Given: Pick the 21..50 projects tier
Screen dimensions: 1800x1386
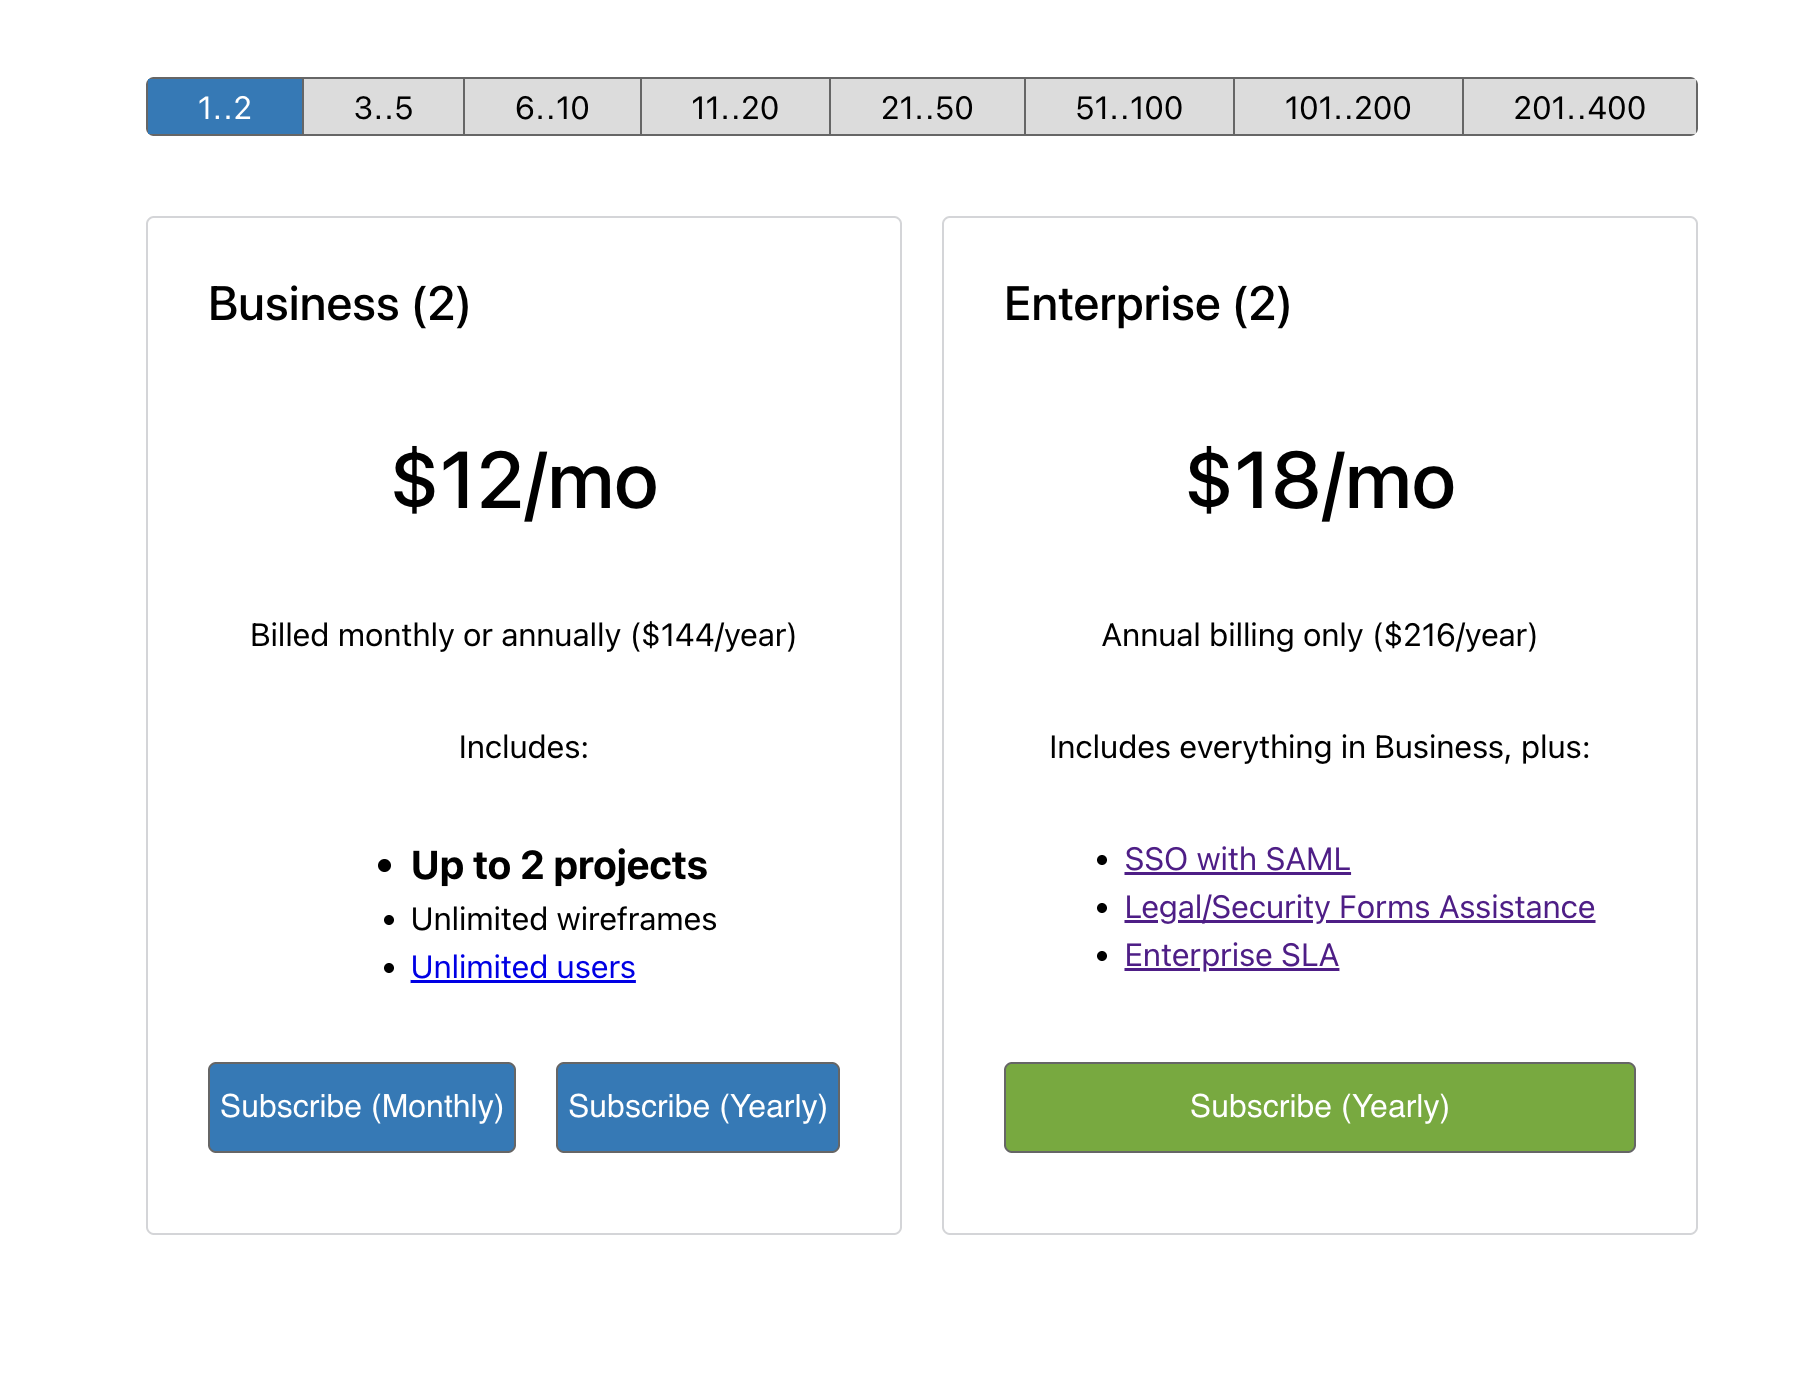Looking at the screenshot, I should (927, 107).
